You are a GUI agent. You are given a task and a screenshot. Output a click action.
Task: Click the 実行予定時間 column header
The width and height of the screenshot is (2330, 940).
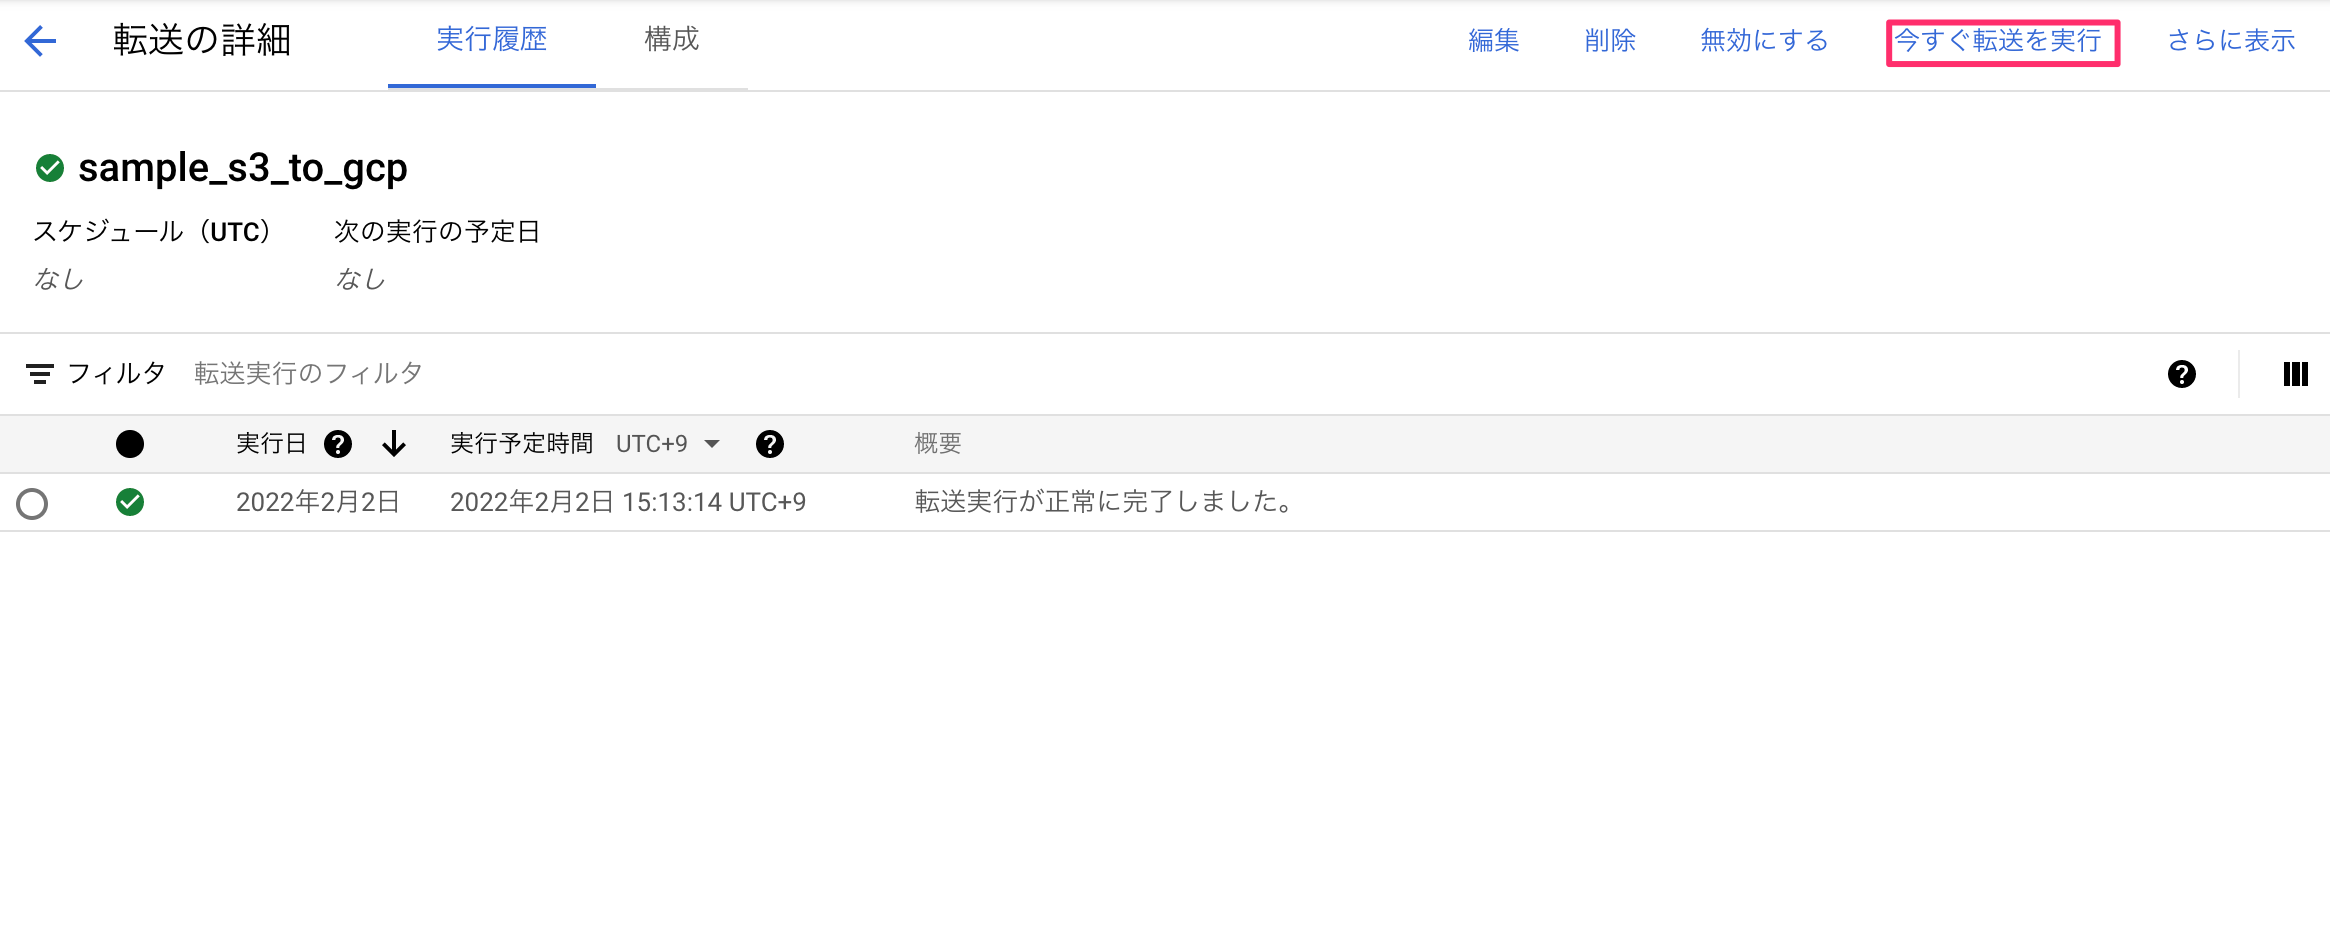(521, 444)
